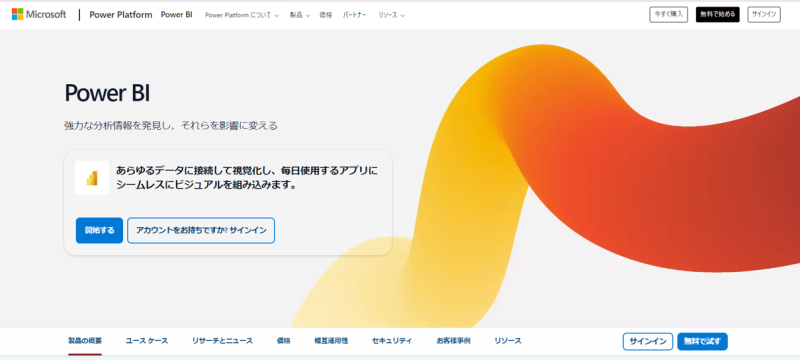Image resolution: width=800 pixels, height=360 pixels.
Task: Click the black 無料で始める button
Action: pos(717,14)
